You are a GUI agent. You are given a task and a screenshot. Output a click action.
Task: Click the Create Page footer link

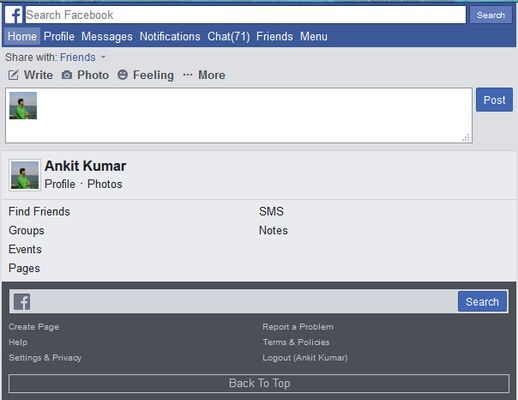pos(34,327)
